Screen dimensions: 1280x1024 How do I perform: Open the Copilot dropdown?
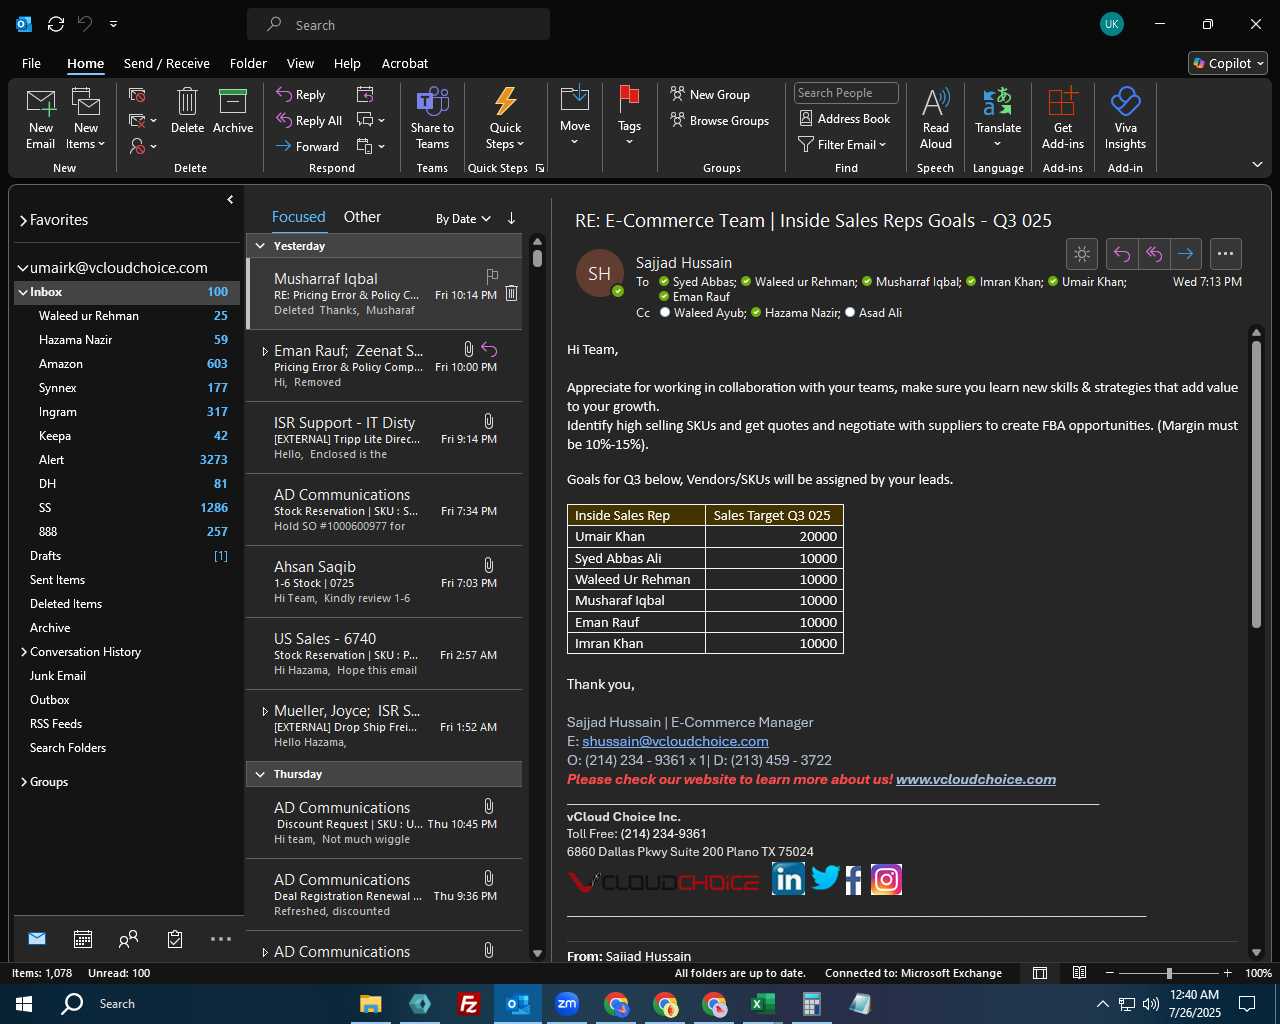(x=1228, y=63)
